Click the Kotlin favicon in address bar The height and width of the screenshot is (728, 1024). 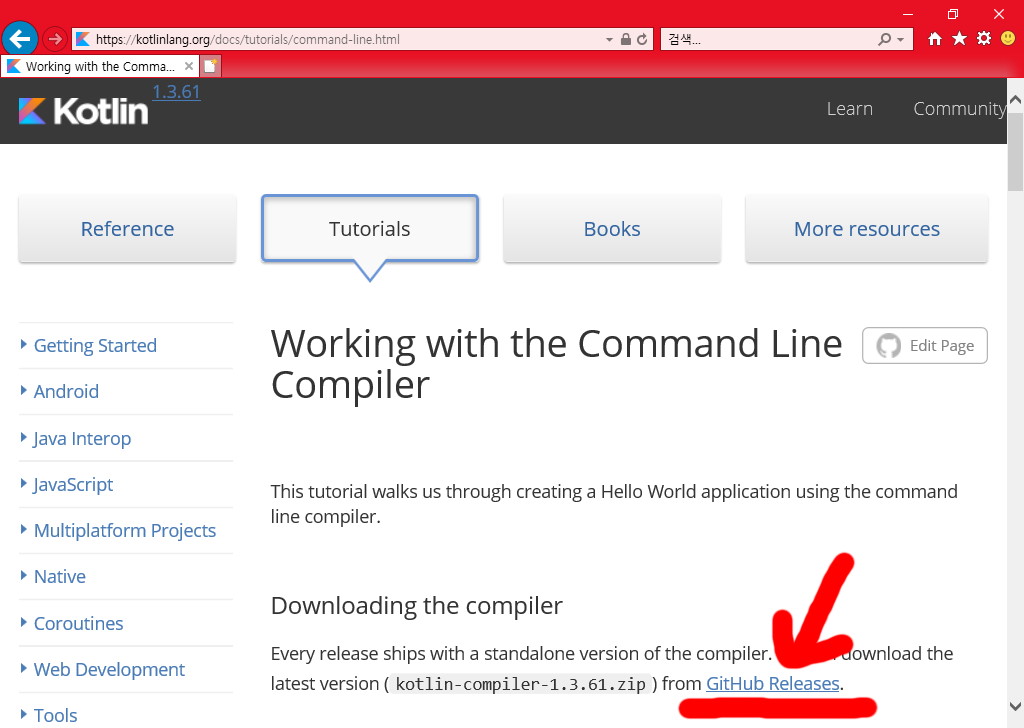82,39
